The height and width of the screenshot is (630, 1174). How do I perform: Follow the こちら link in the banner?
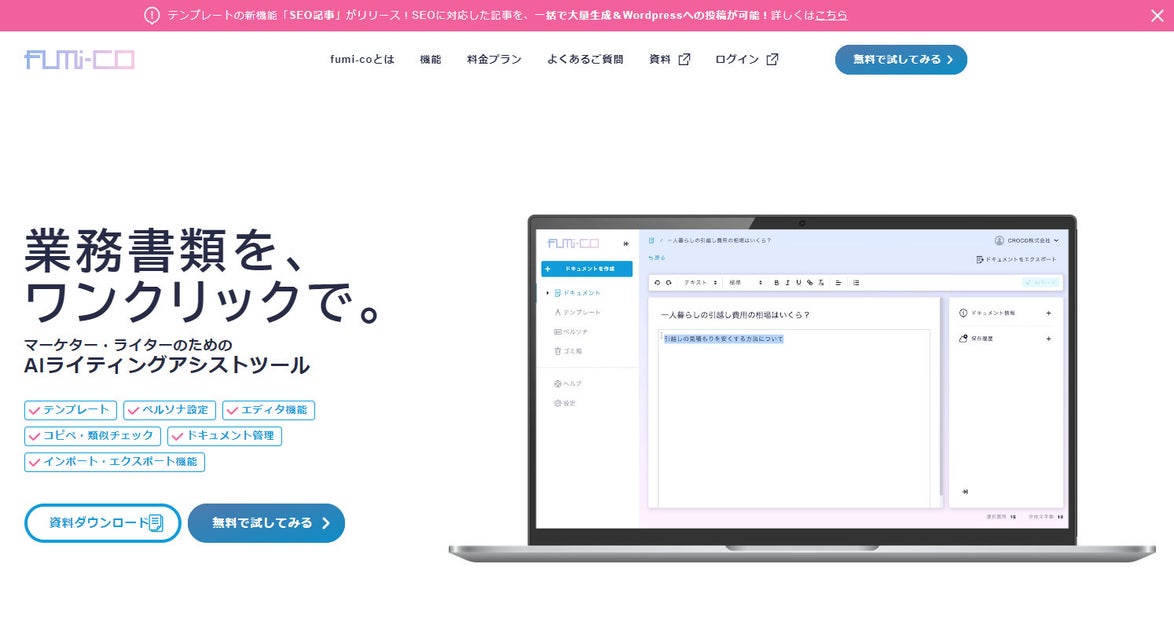tap(831, 15)
